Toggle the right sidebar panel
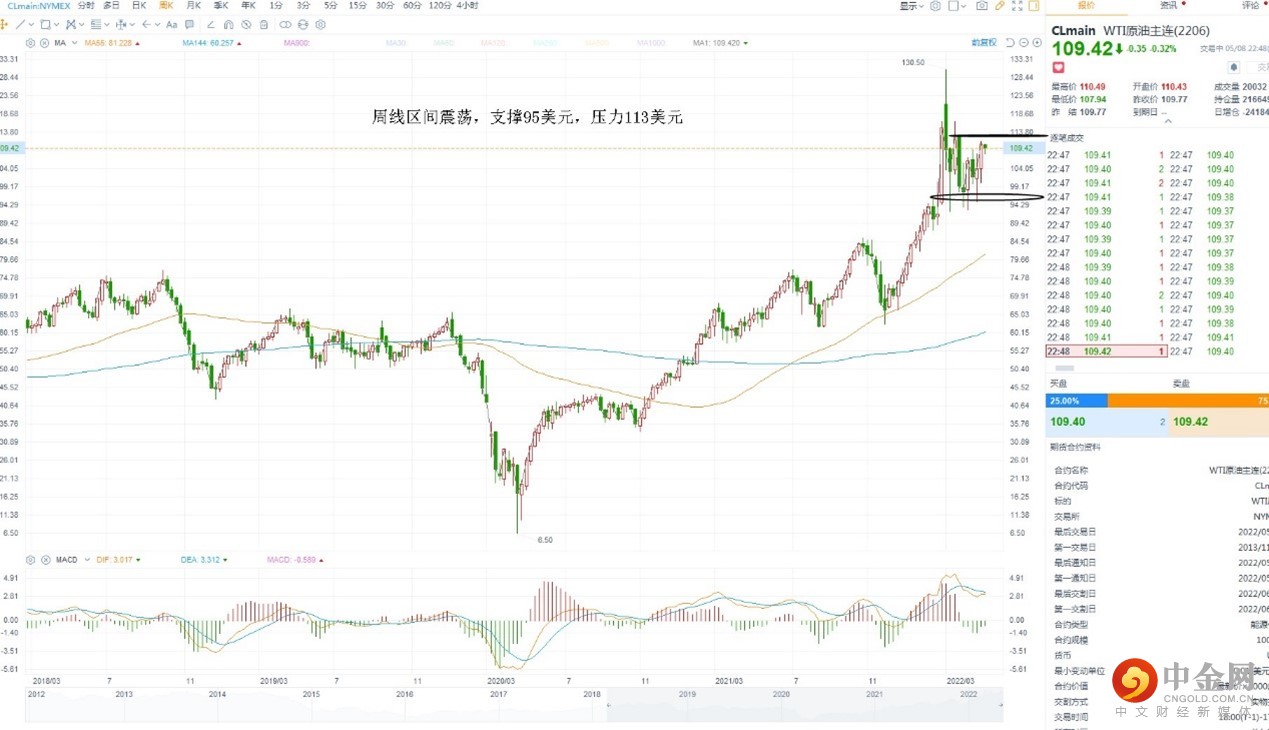This screenshot has width=1269, height=730. pyautogui.click(x=1035, y=6)
